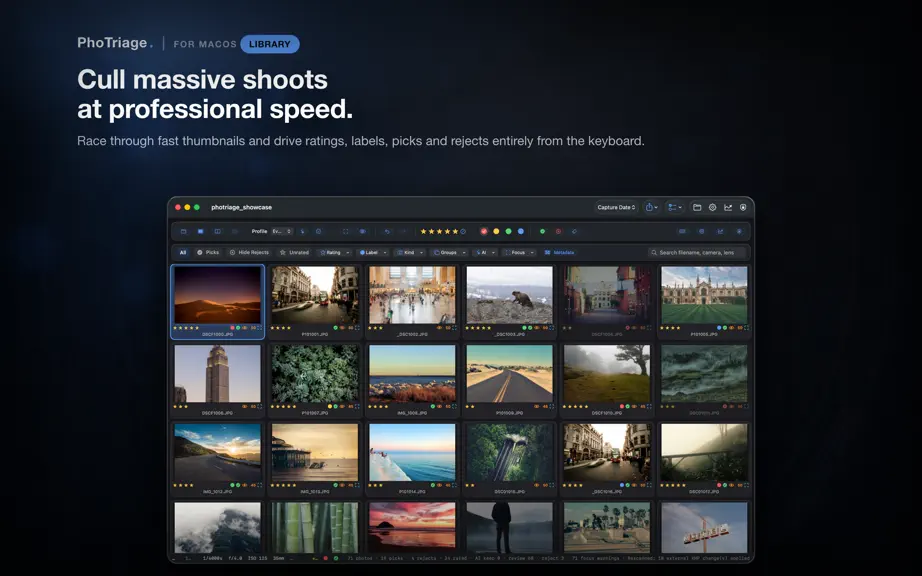The image size is (922, 576).
Task: Select the desert road thumbnail
Action: pyautogui.click(x=509, y=374)
